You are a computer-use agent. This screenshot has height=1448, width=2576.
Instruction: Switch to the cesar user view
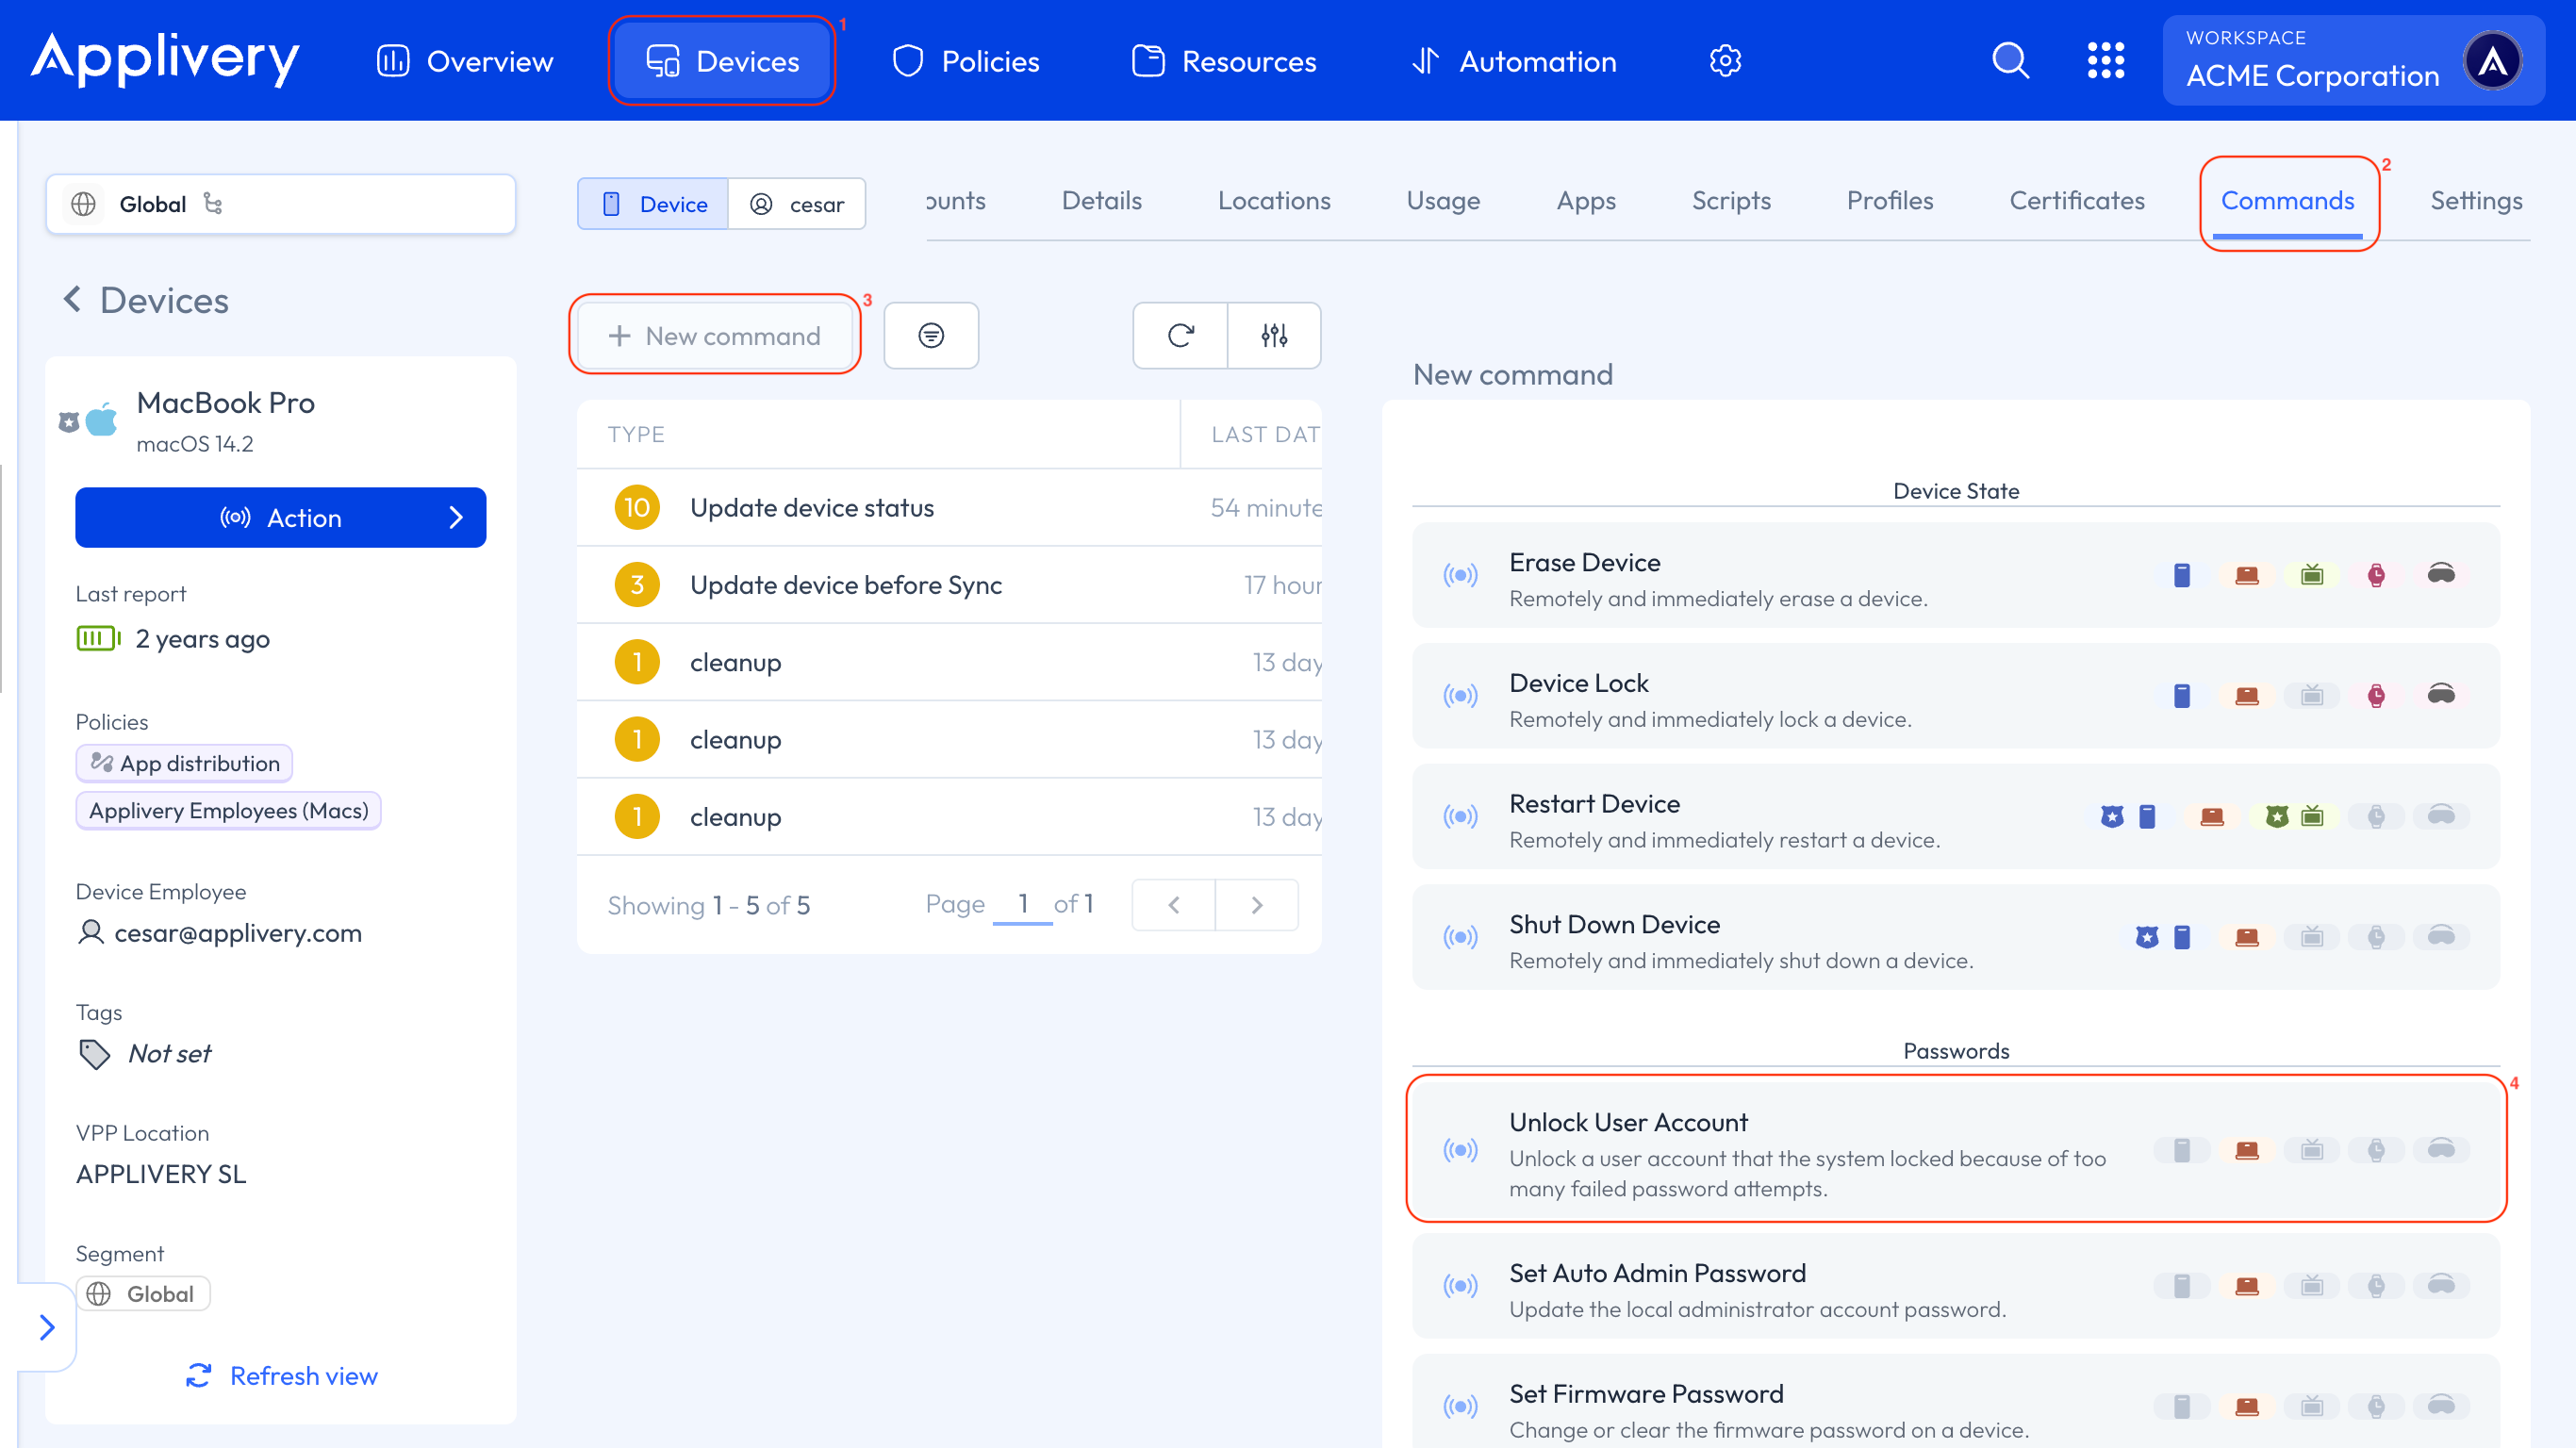click(x=797, y=204)
